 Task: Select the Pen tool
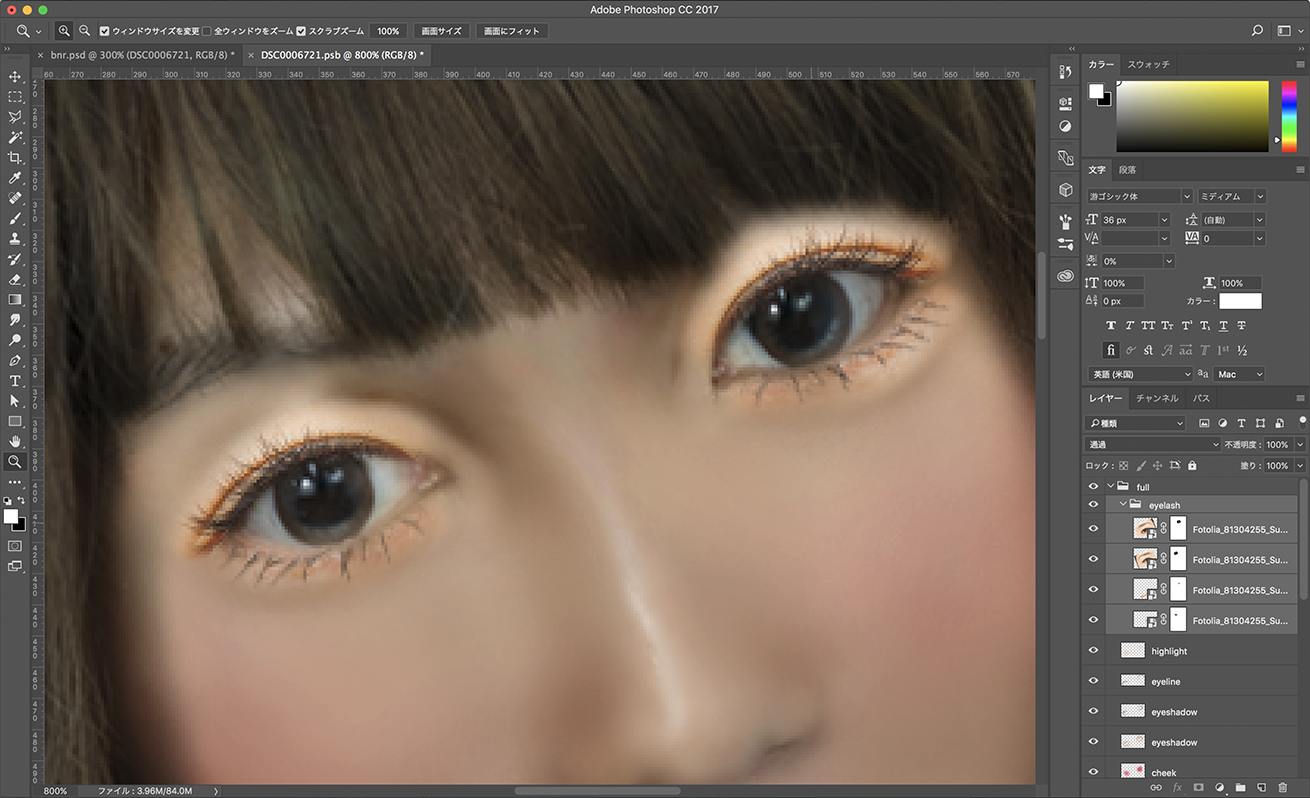click(15, 361)
